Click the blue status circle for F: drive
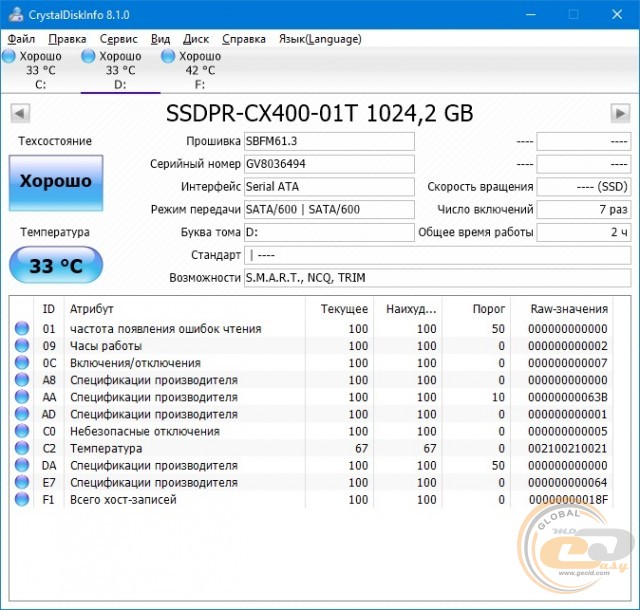 (168, 56)
